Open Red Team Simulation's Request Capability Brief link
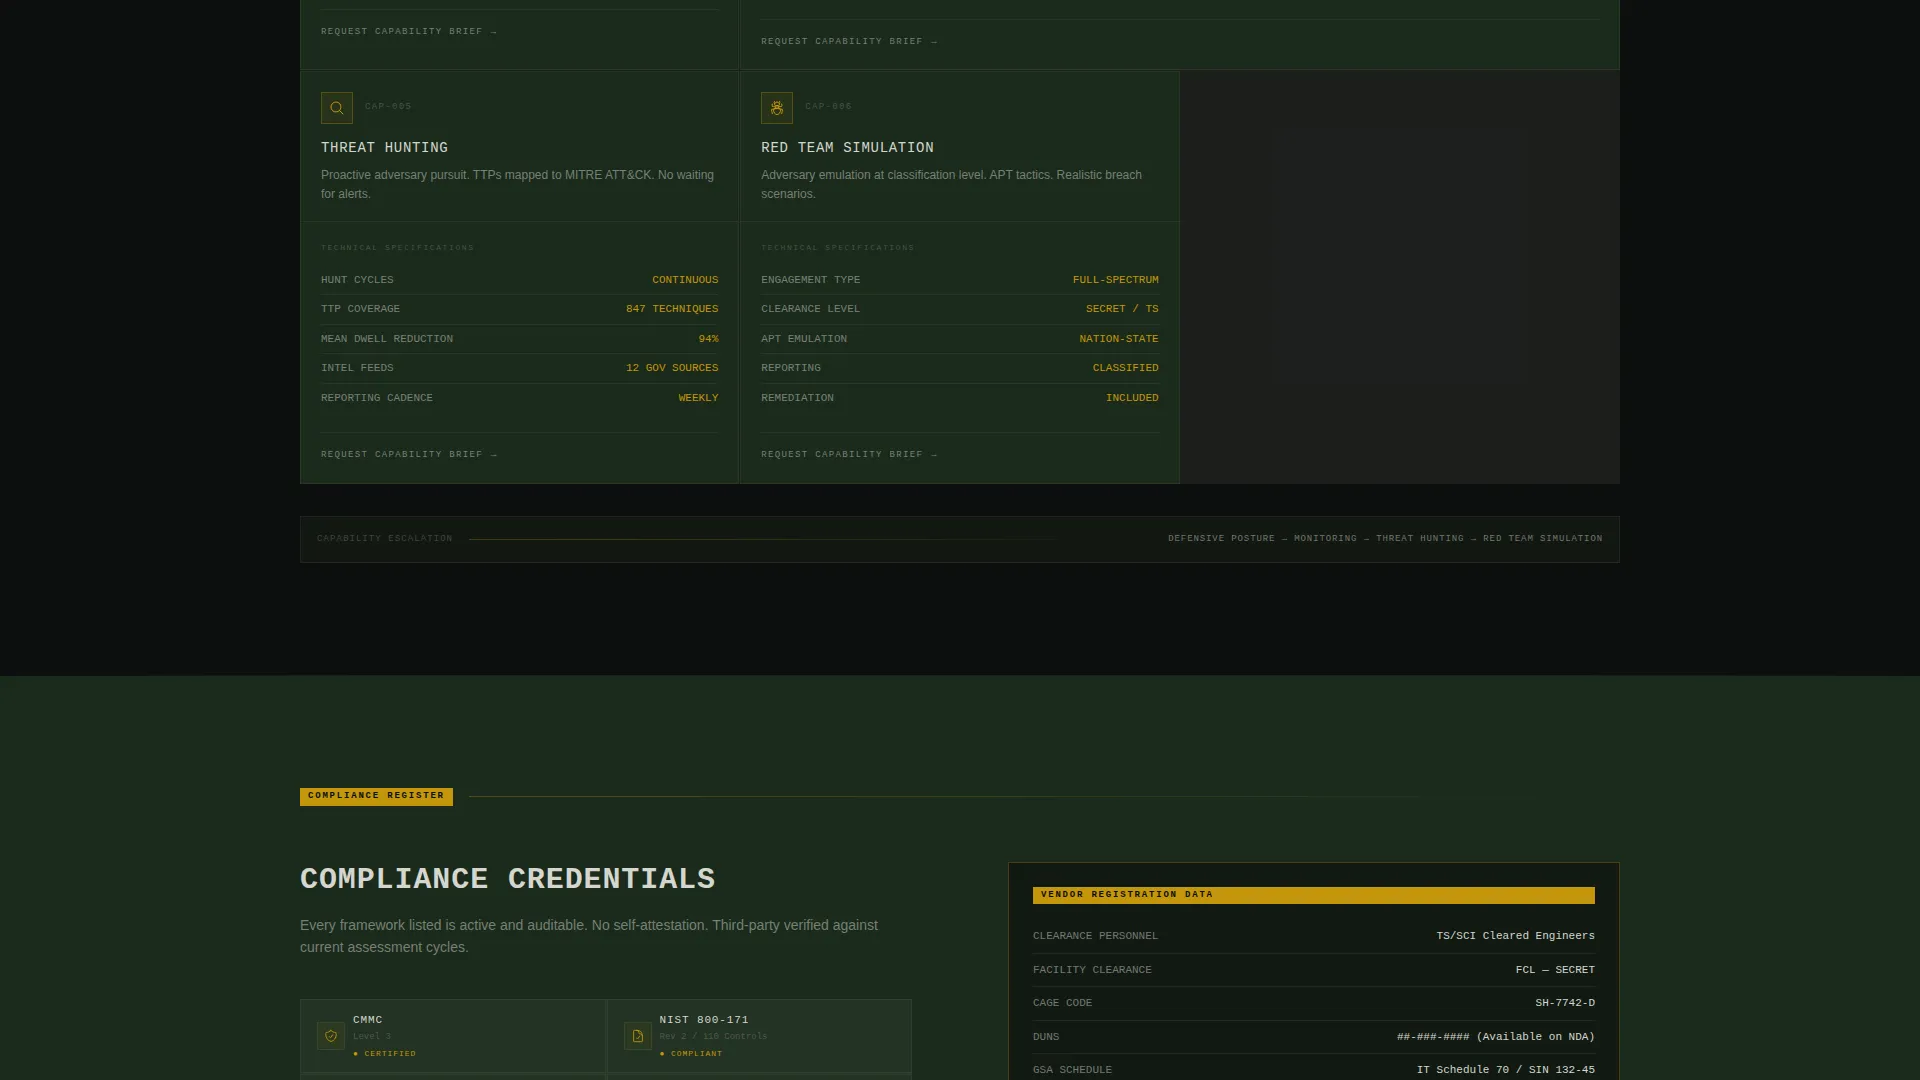Image resolution: width=1920 pixels, height=1080 pixels. coord(849,454)
